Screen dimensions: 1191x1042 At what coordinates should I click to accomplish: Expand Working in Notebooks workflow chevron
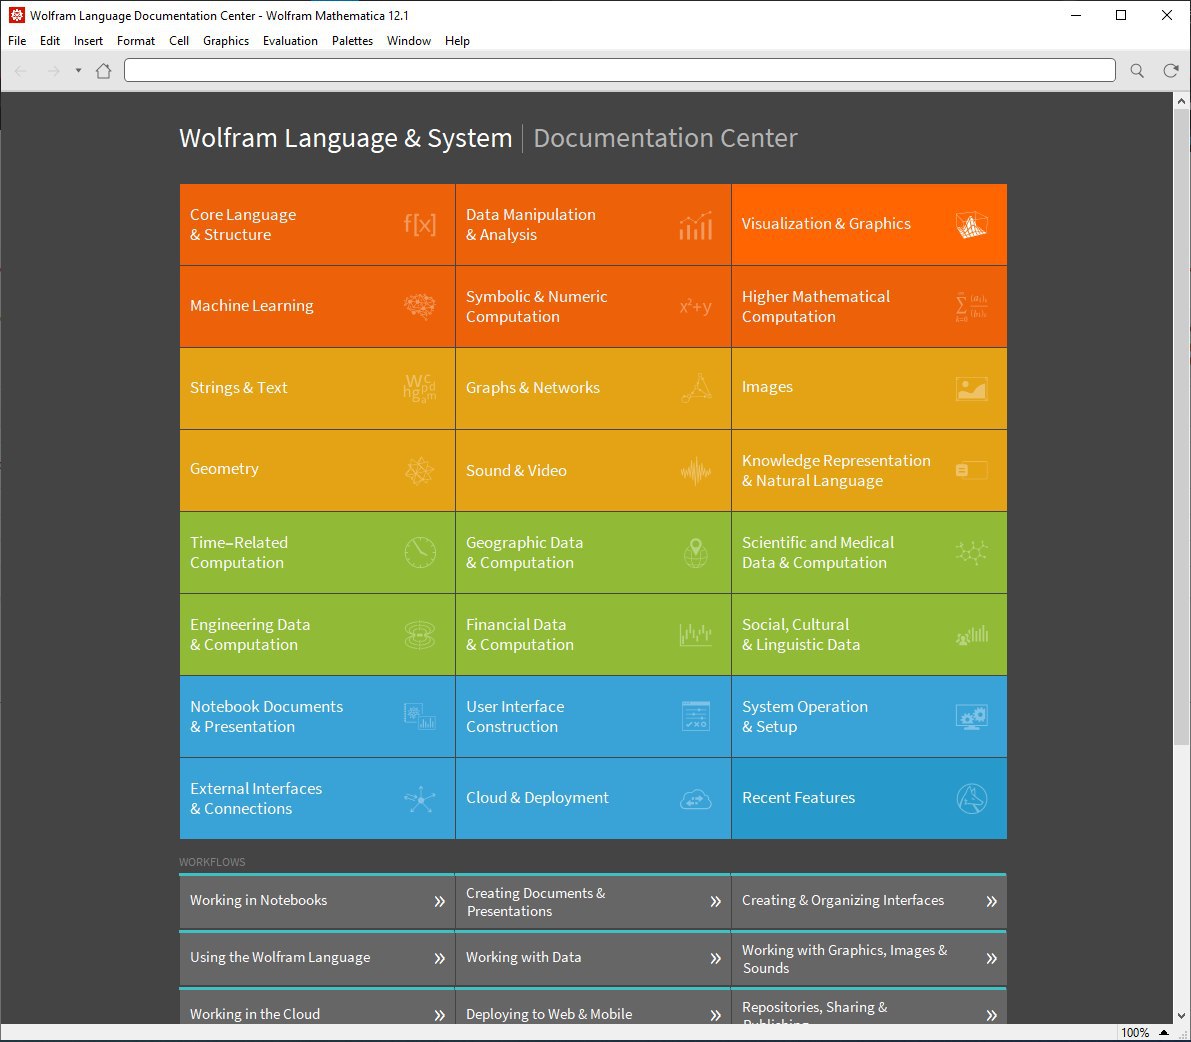tap(439, 901)
